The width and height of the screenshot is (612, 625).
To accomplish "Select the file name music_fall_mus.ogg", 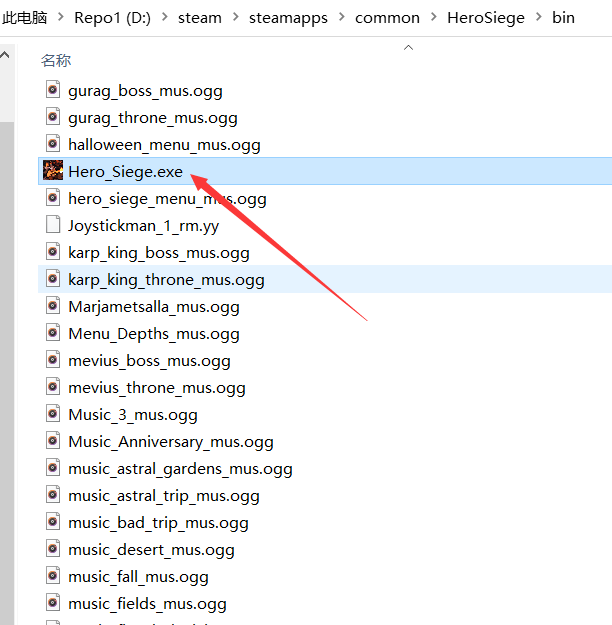I will pyautogui.click(x=138, y=577).
